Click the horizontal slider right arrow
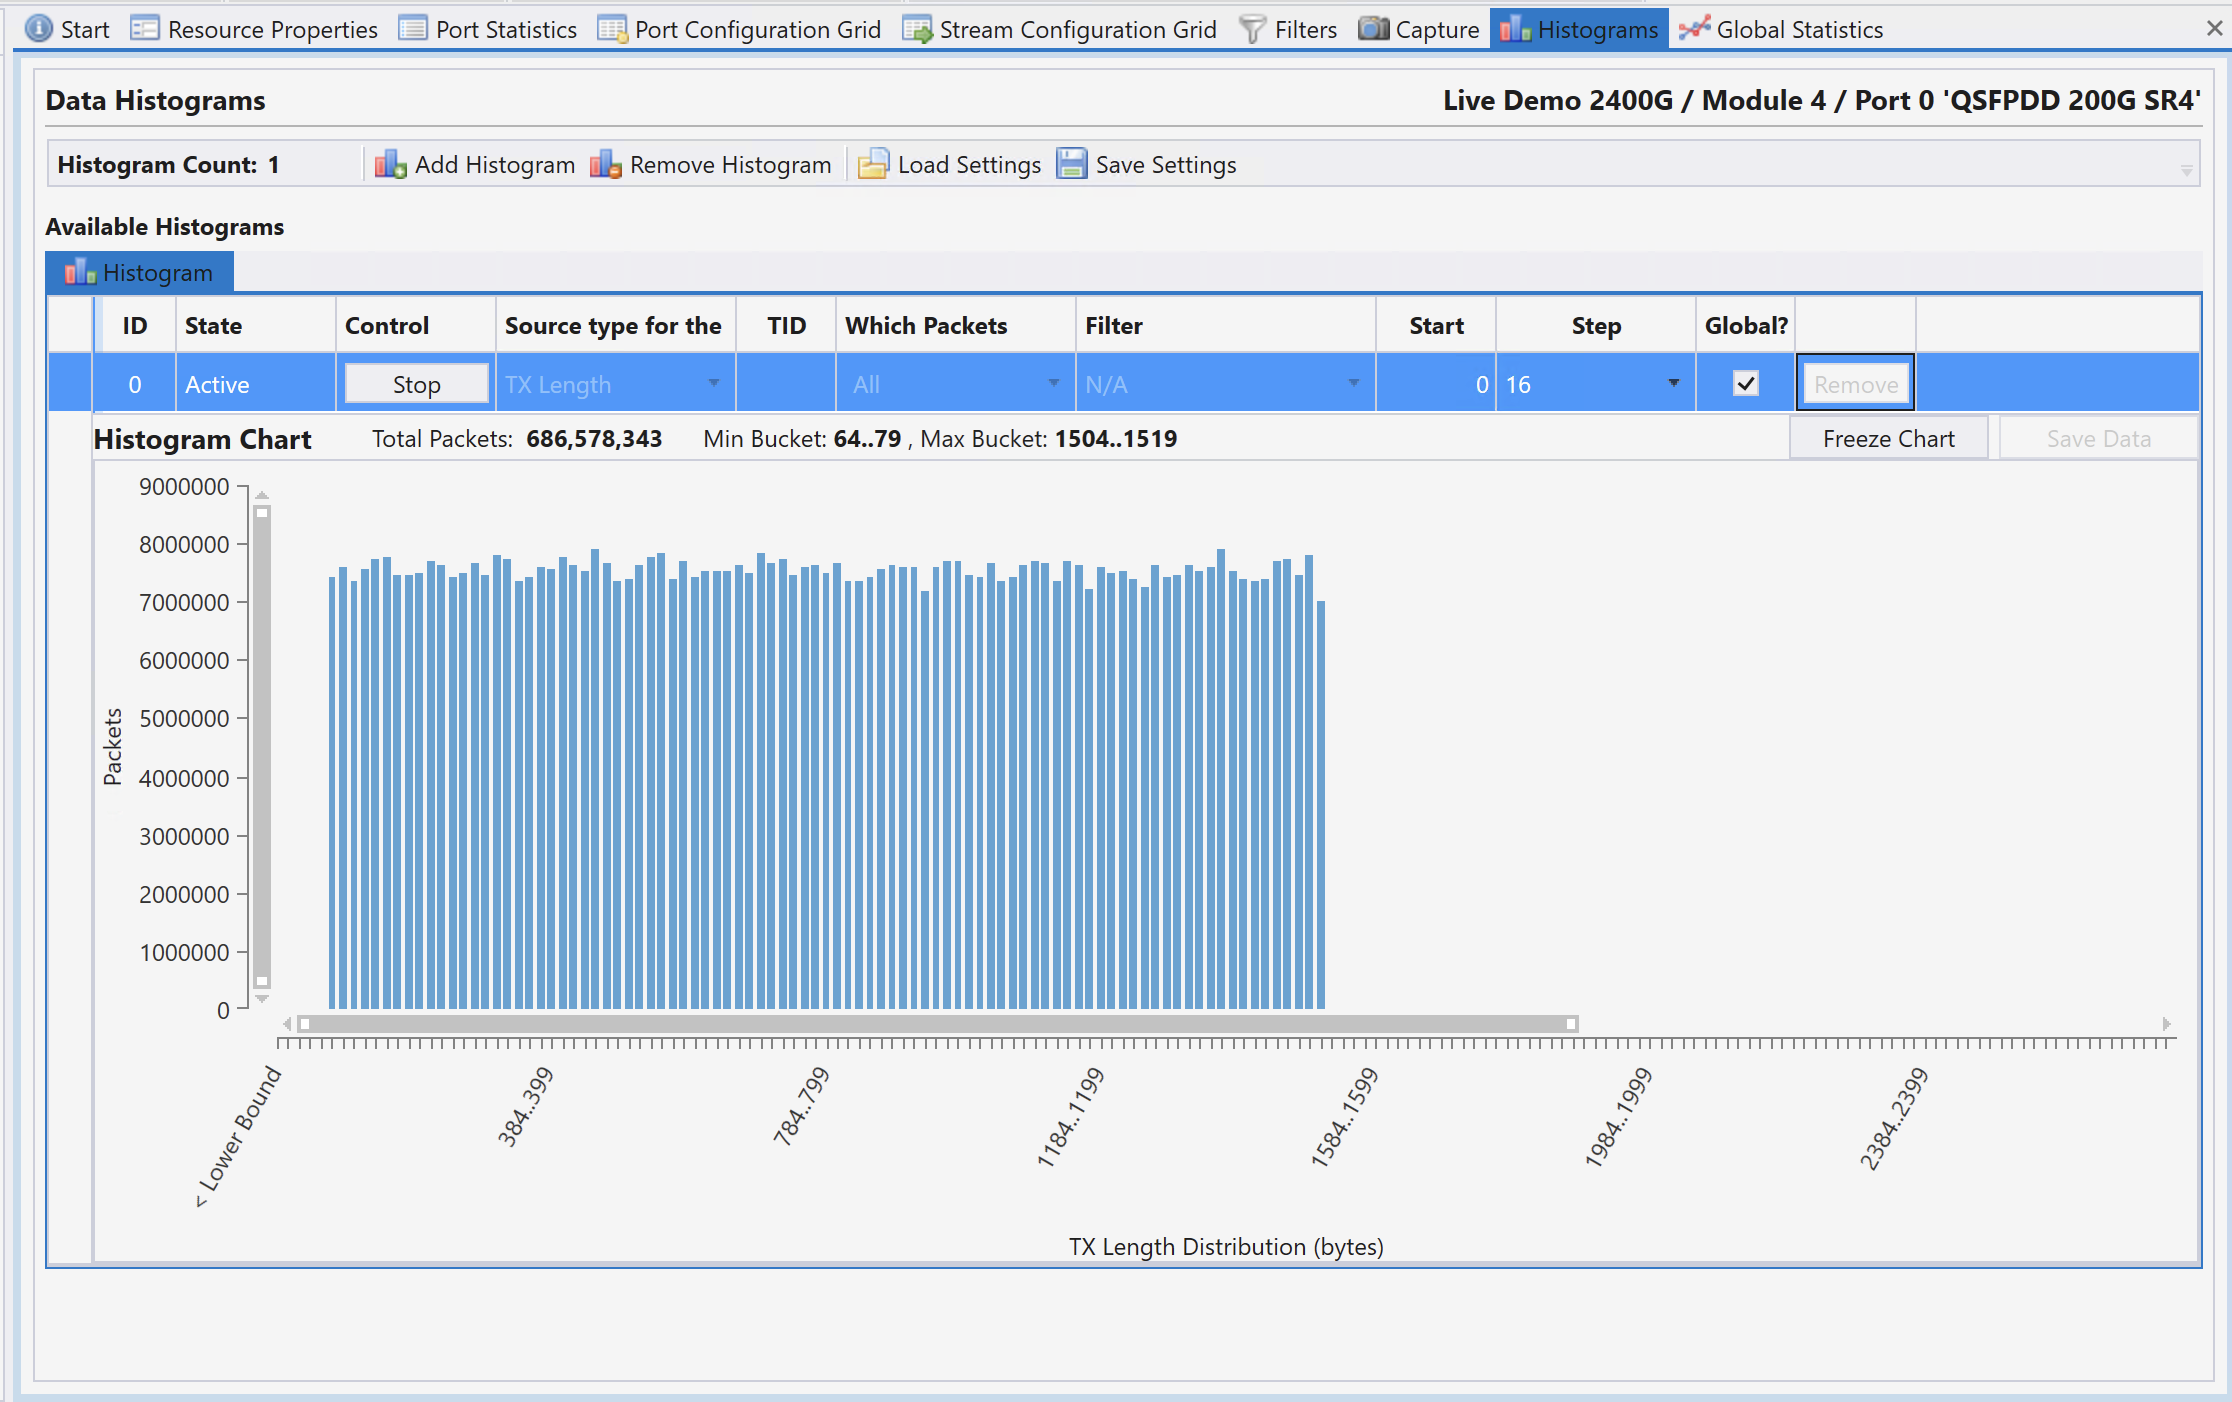Screen dimensions: 2232x1402 coord(2167,1024)
